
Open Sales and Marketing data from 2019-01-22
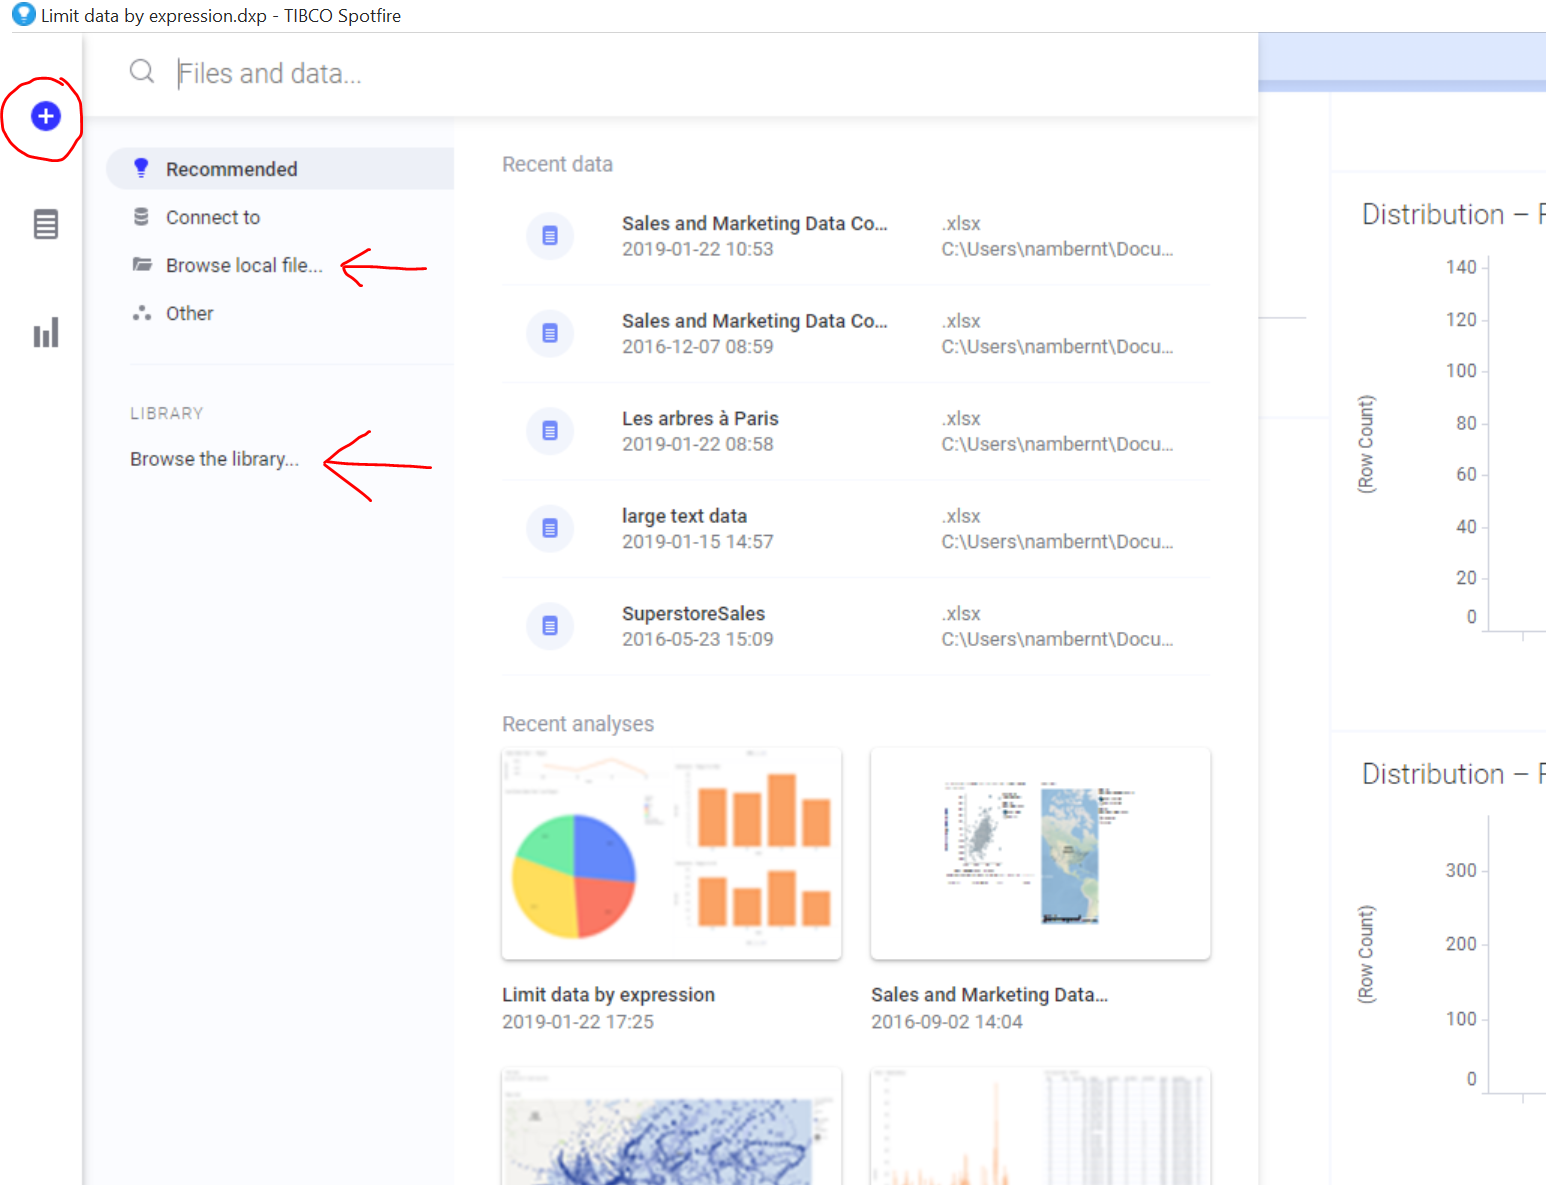click(754, 236)
